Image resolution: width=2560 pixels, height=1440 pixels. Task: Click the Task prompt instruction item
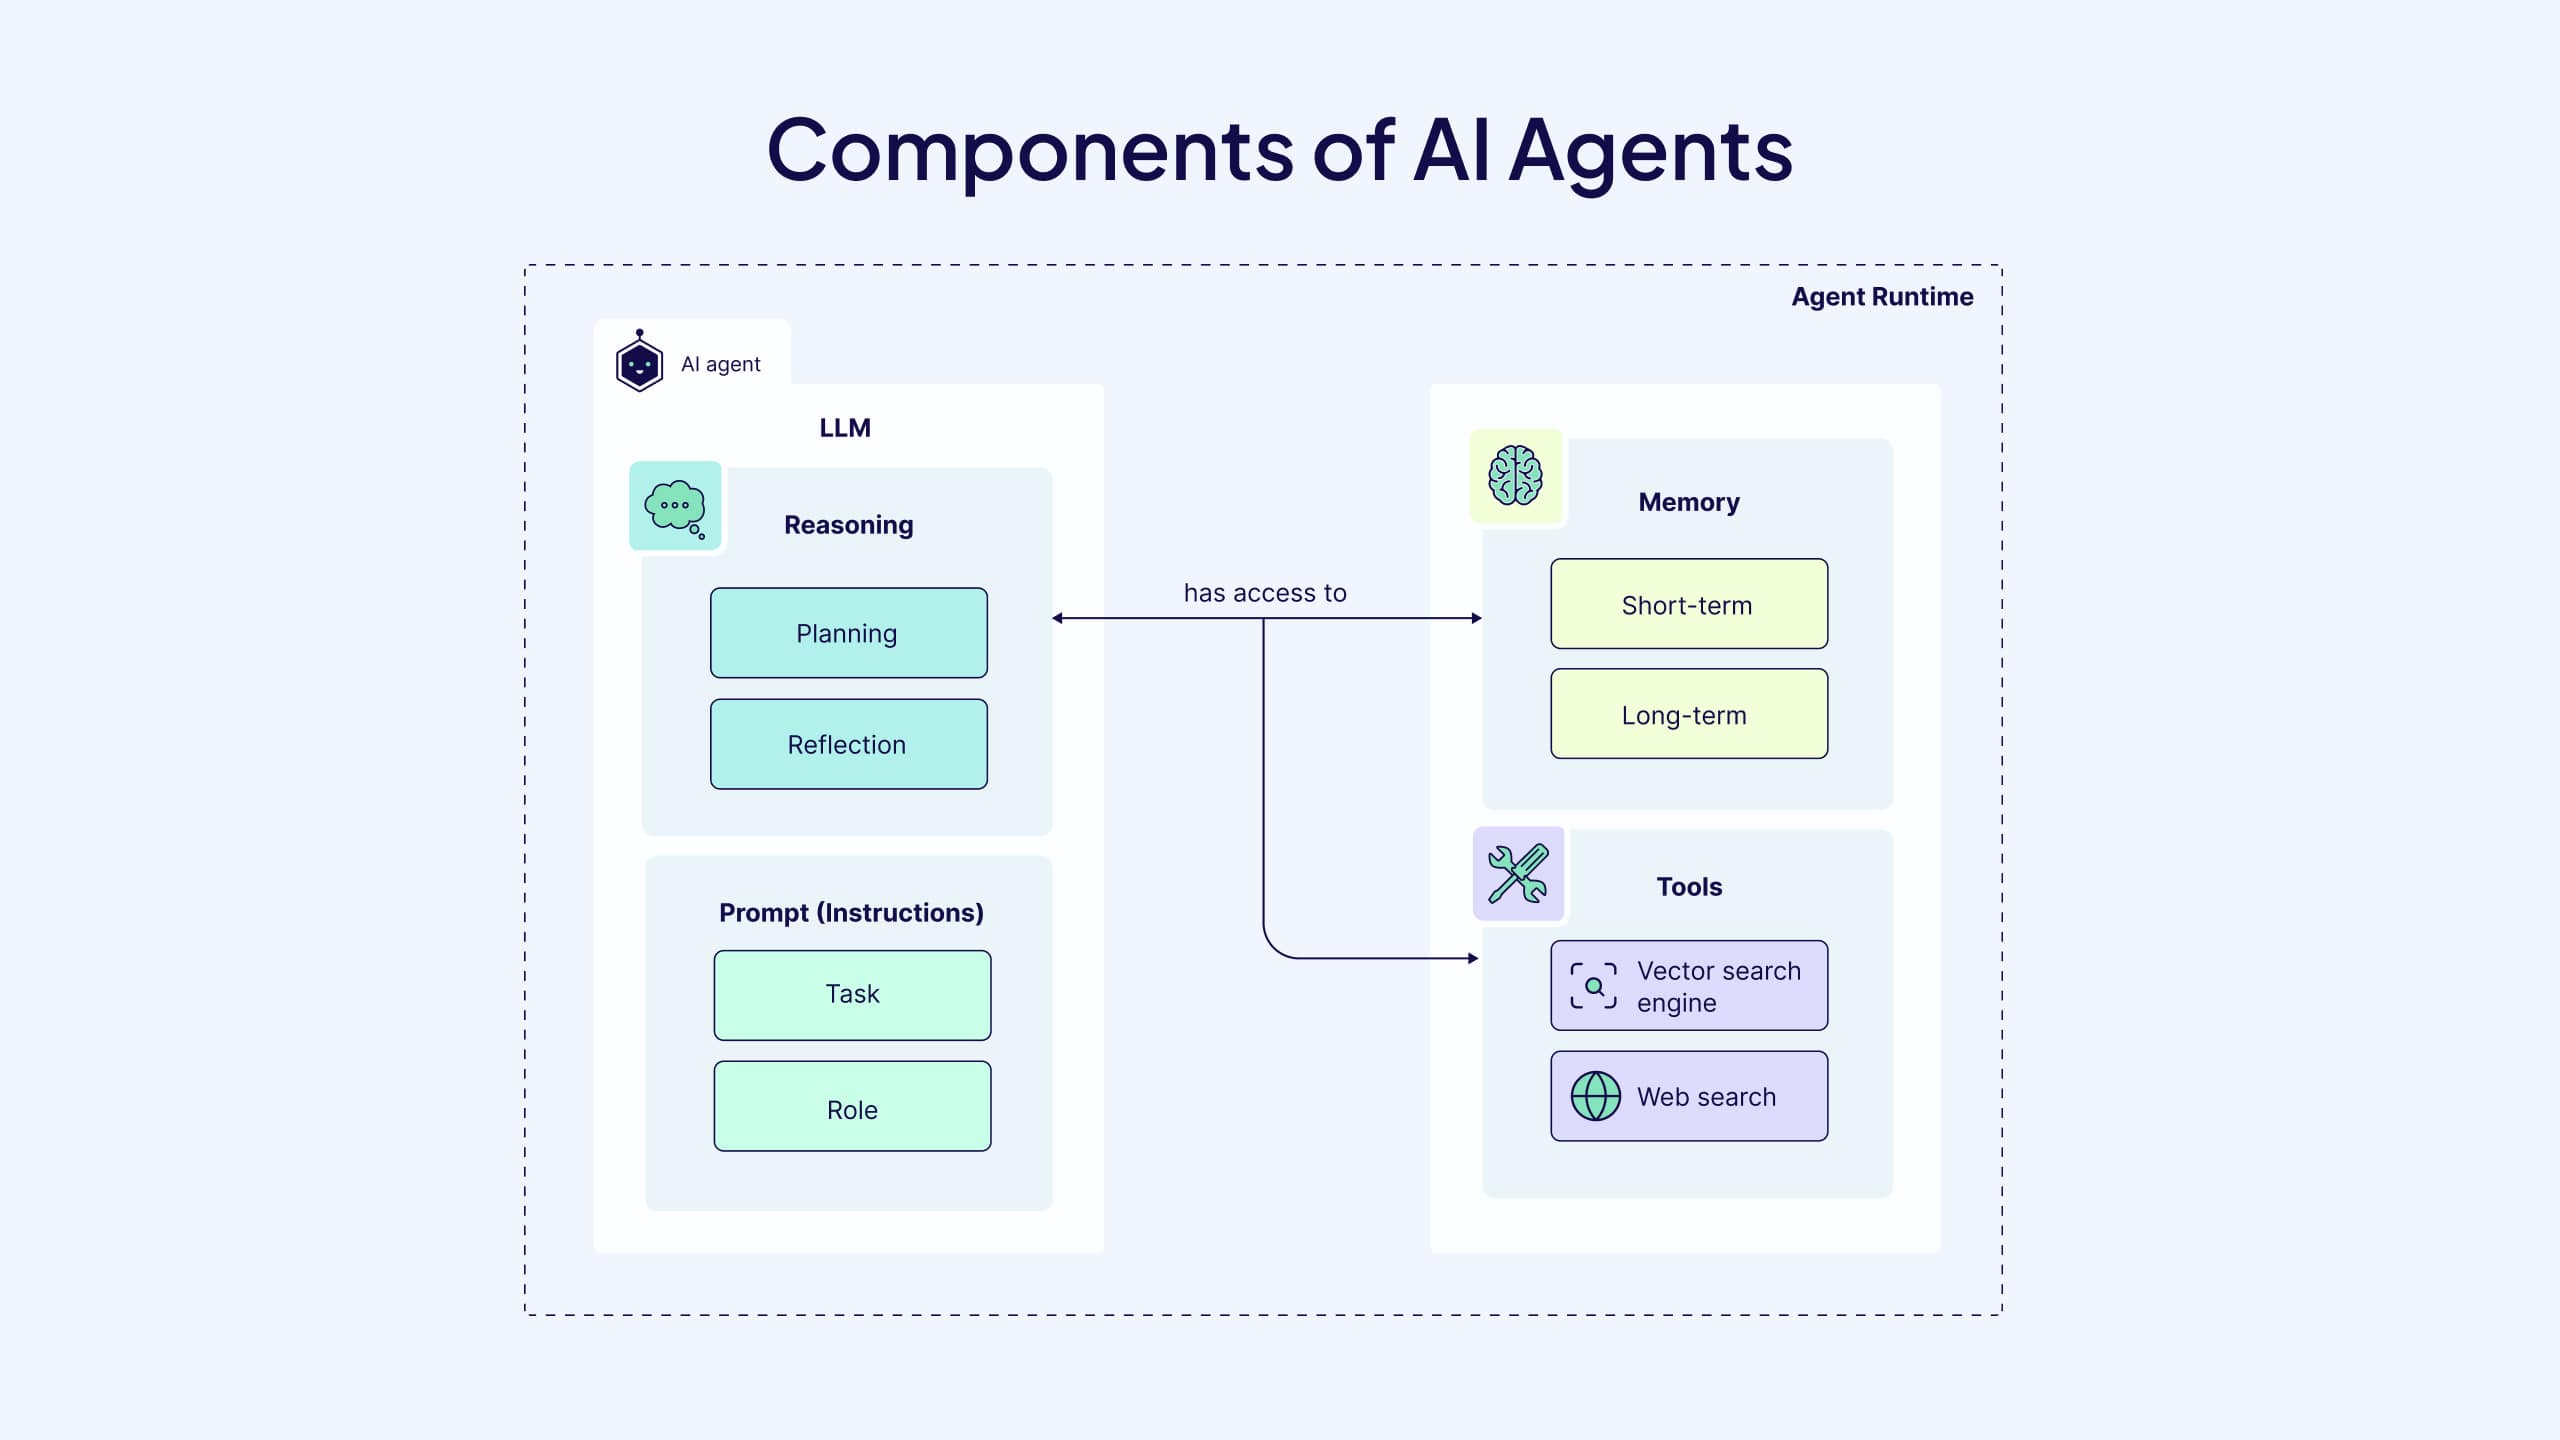click(x=851, y=995)
